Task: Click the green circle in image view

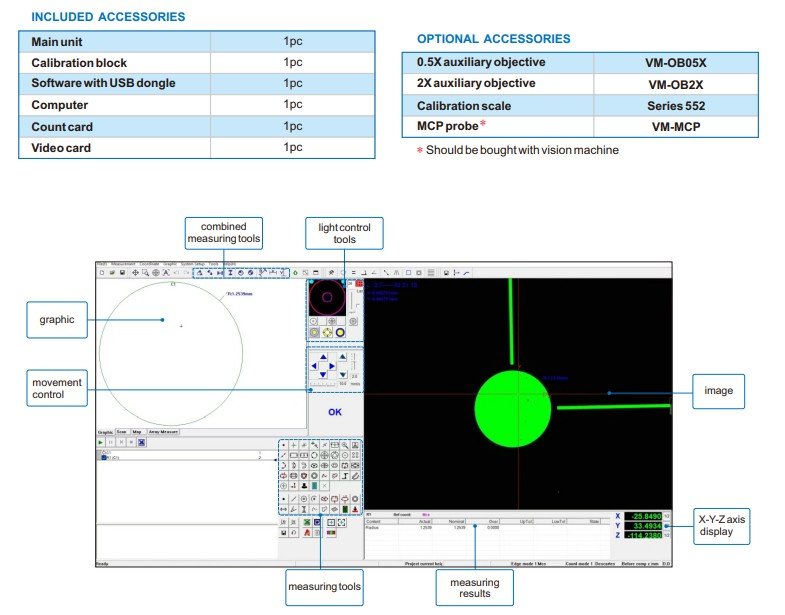Action: click(x=511, y=408)
